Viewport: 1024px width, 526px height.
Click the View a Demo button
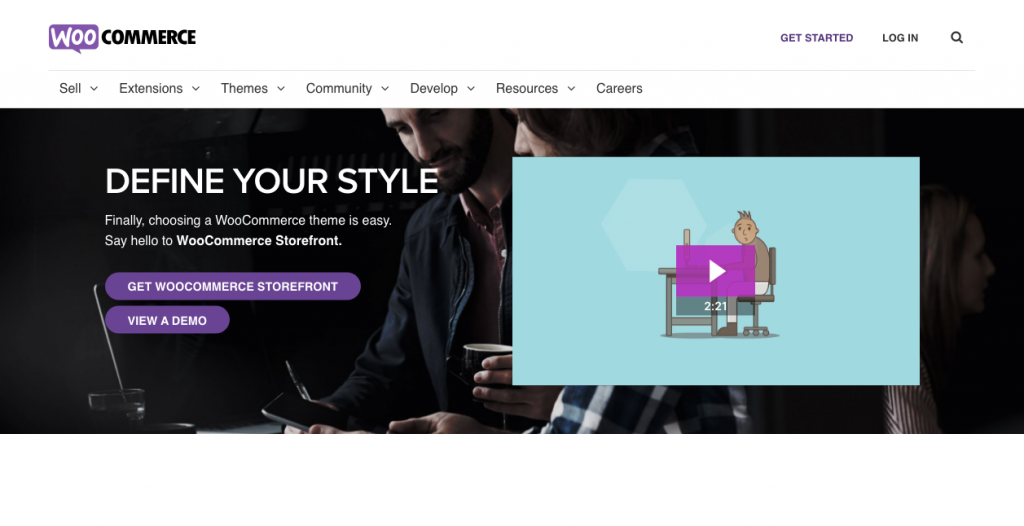tap(167, 320)
